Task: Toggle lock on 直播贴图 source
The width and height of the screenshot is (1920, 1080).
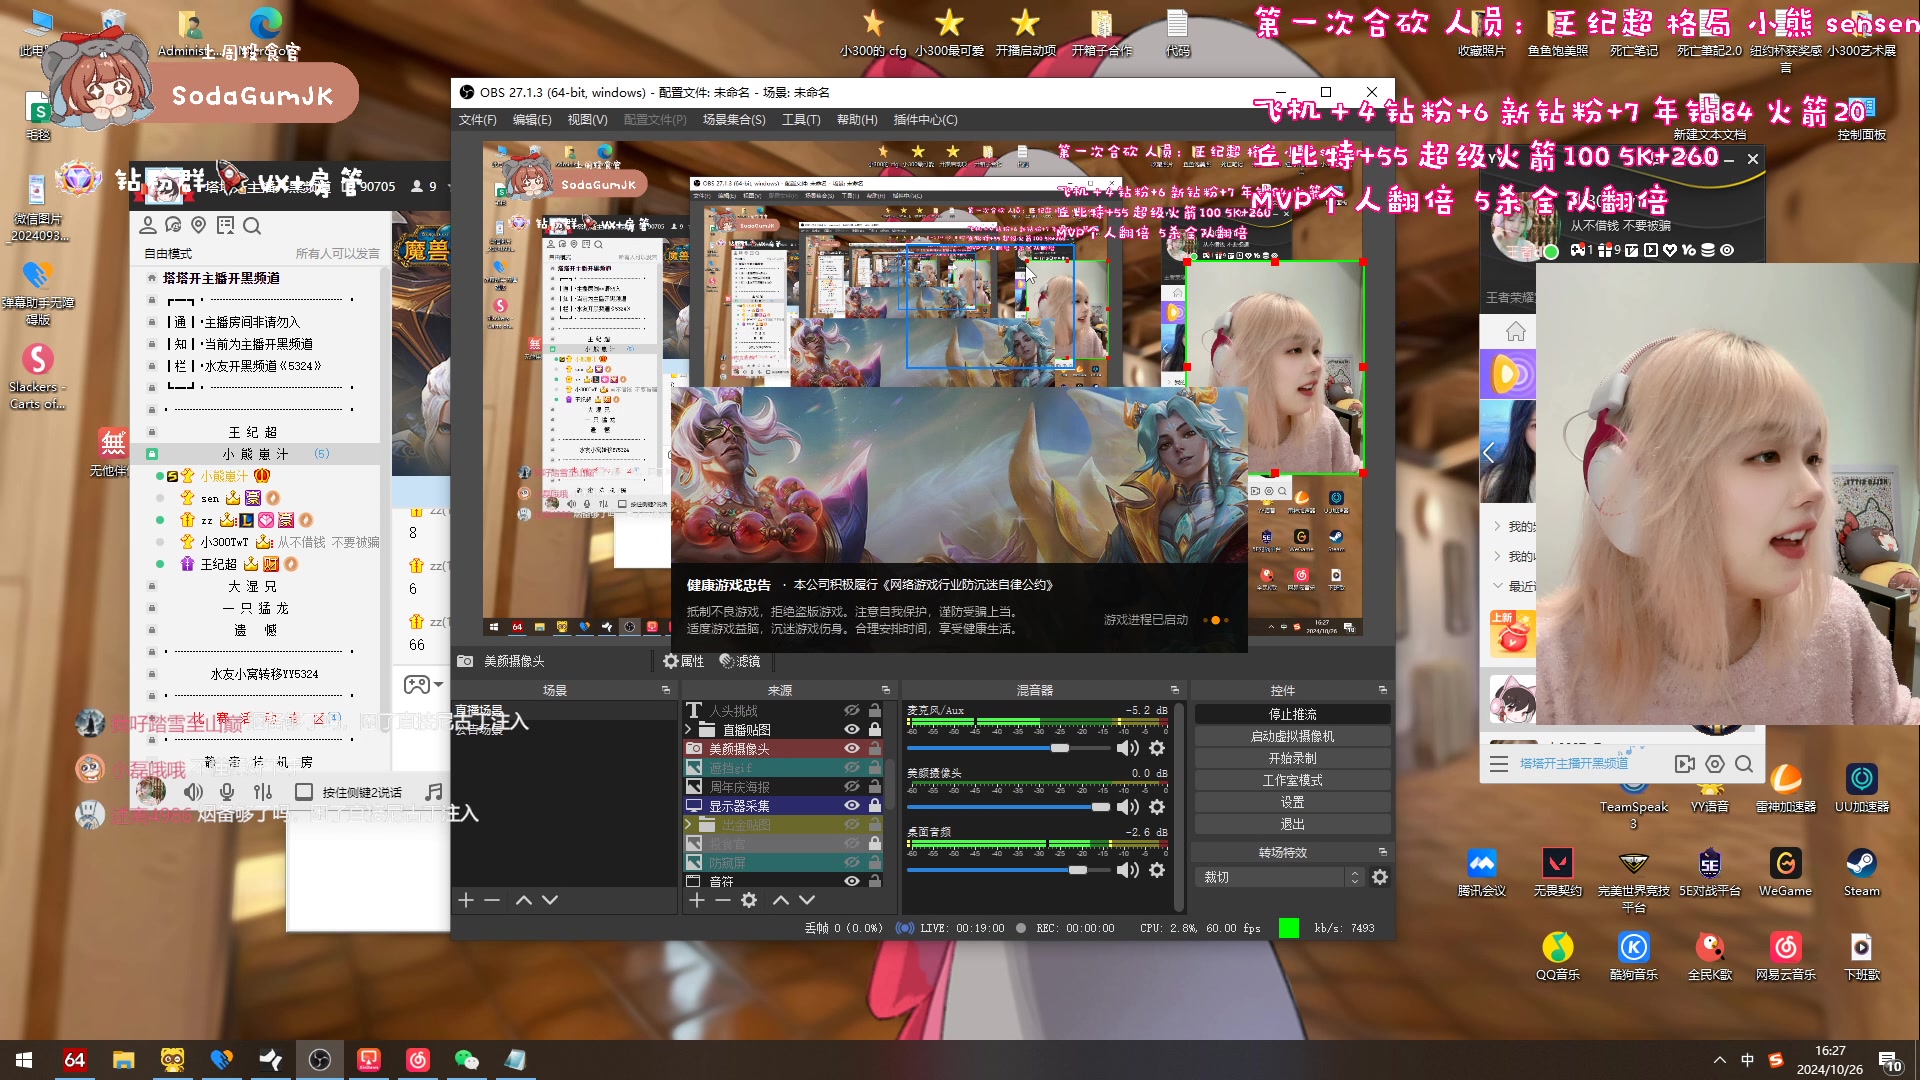Action: tap(875, 729)
